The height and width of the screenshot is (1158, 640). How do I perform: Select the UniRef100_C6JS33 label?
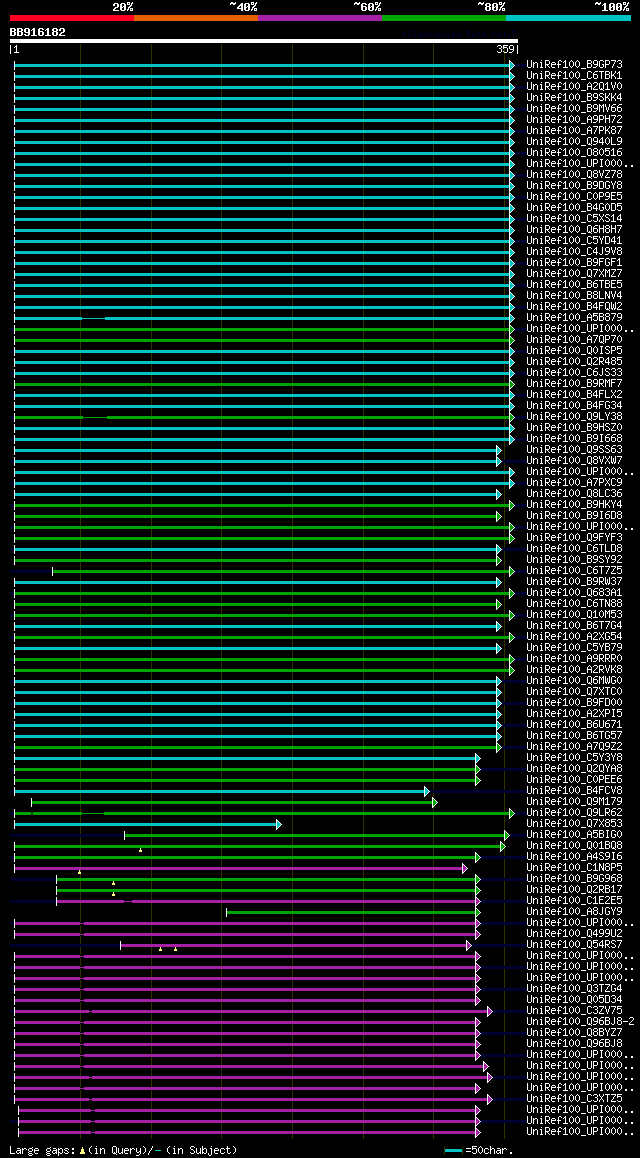click(x=574, y=372)
